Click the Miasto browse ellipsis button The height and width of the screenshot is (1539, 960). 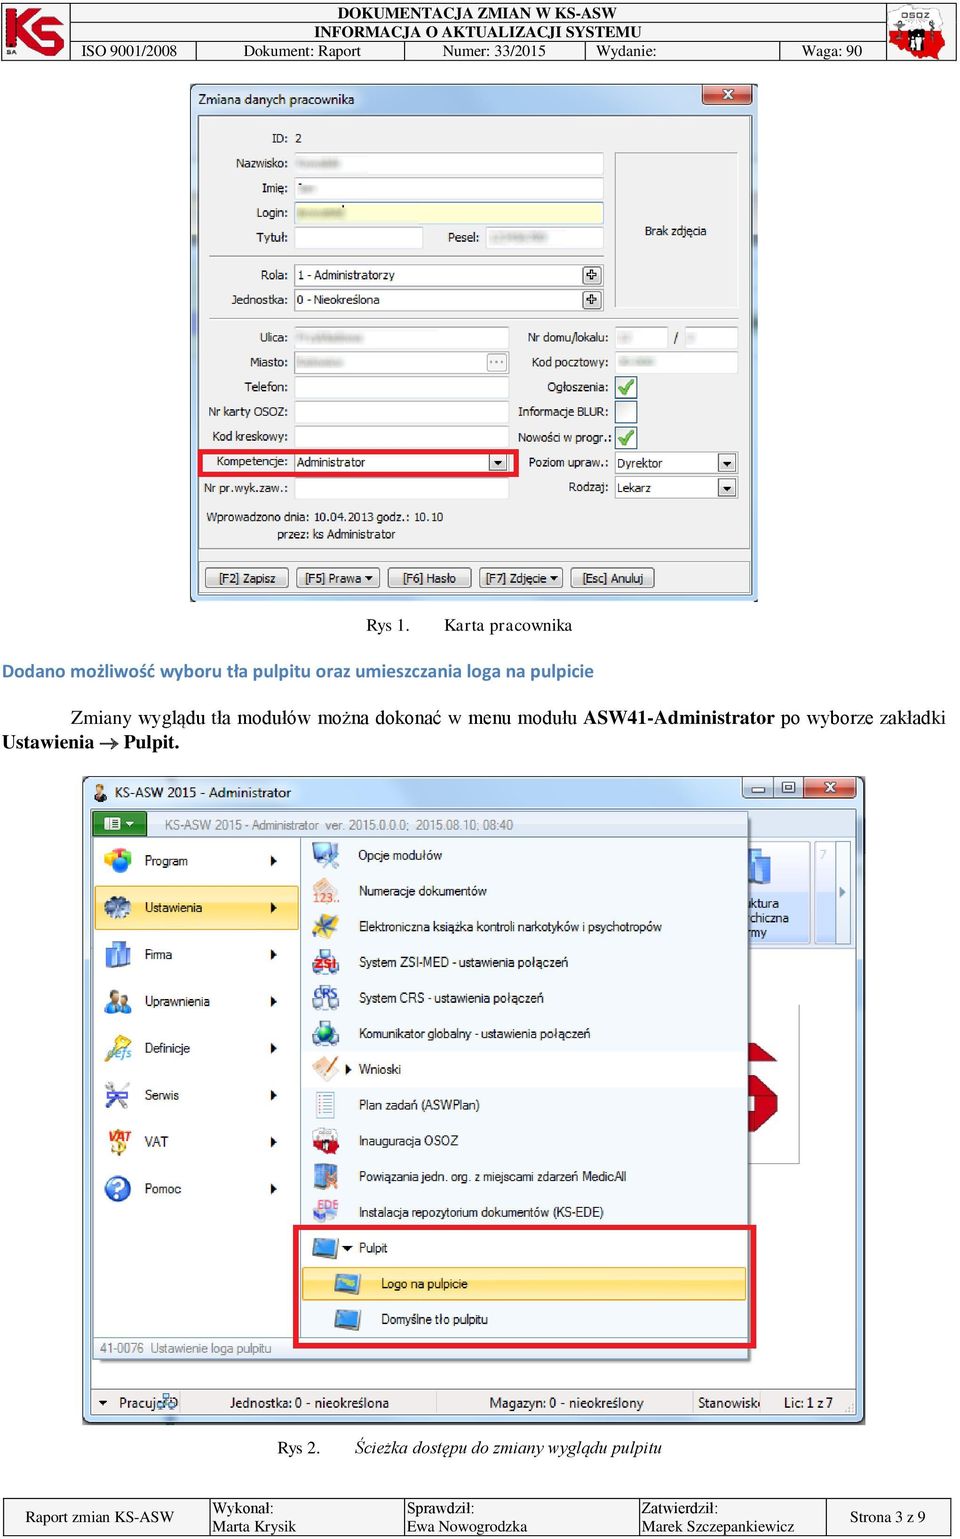[x=497, y=362]
